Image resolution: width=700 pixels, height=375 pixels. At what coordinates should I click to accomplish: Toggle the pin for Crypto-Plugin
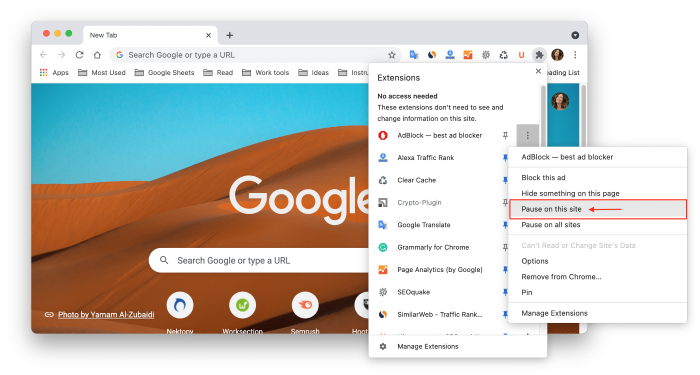[505, 203]
